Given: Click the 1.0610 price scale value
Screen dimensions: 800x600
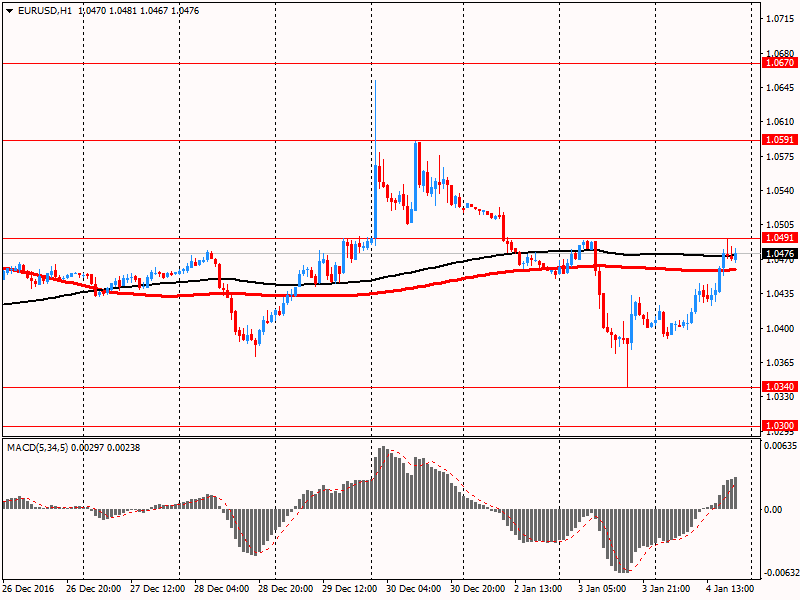Looking at the screenshot, I should pyautogui.click(x=781, y=121).
